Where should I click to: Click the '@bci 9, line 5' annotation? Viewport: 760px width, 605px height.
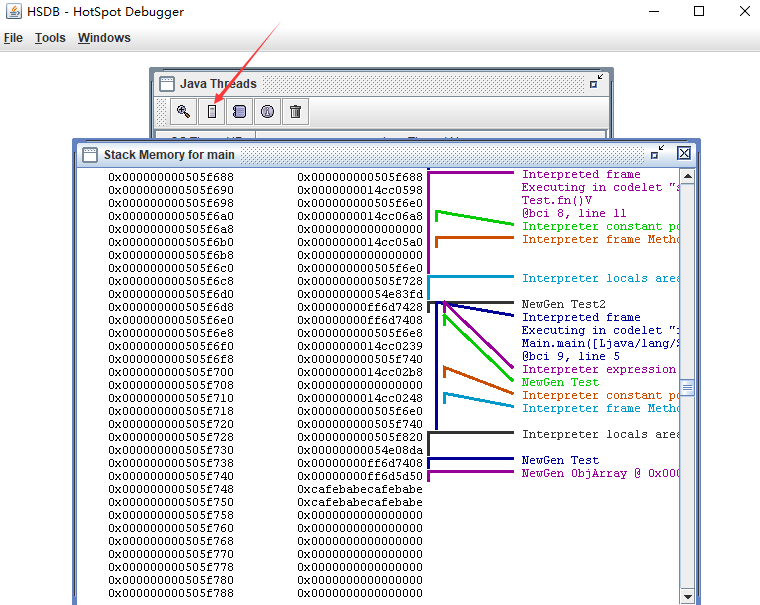click(570, 356)
